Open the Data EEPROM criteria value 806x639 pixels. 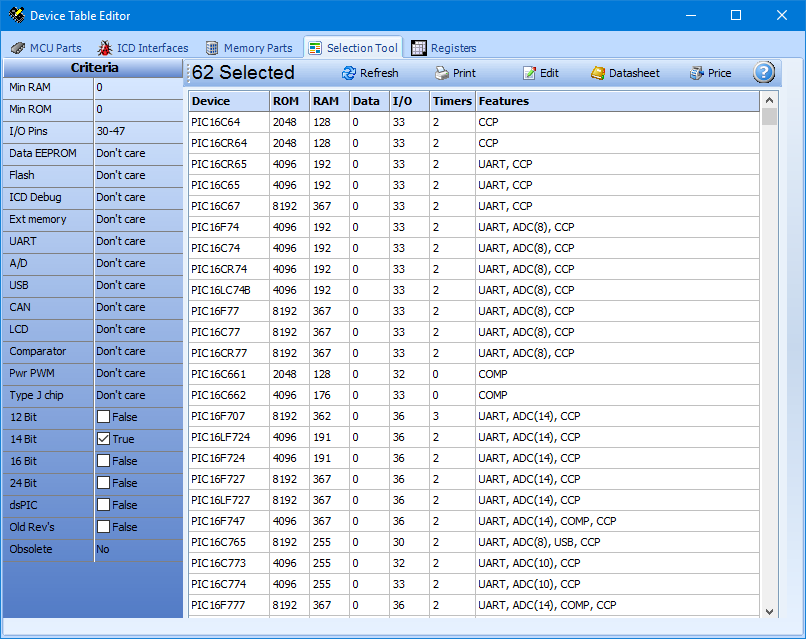[x=139, y=153]
